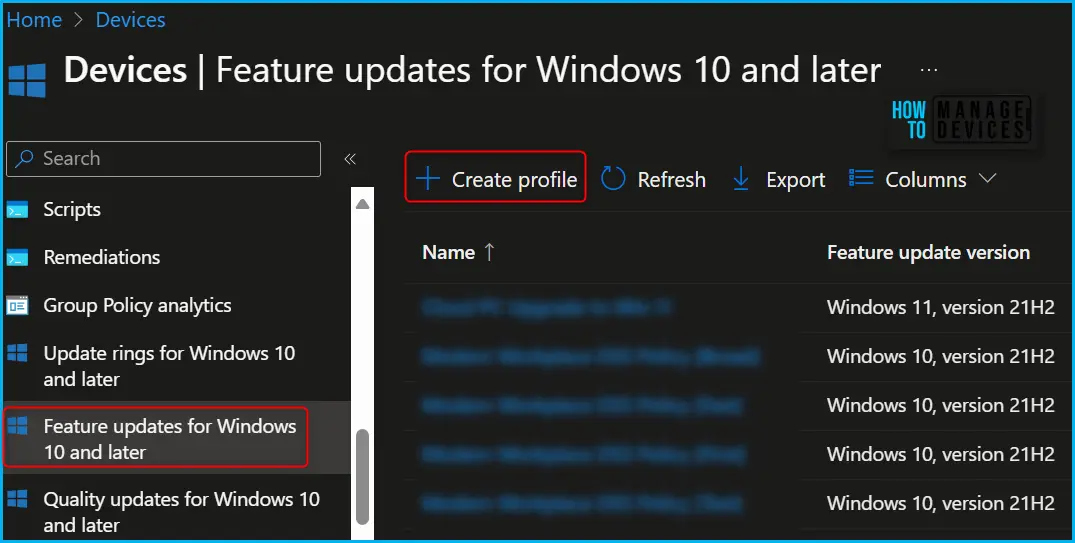Click the Update rings Windows icon
Viewport: 1075px width, 543px height.
pyautogui.click(x=17, y=353)
